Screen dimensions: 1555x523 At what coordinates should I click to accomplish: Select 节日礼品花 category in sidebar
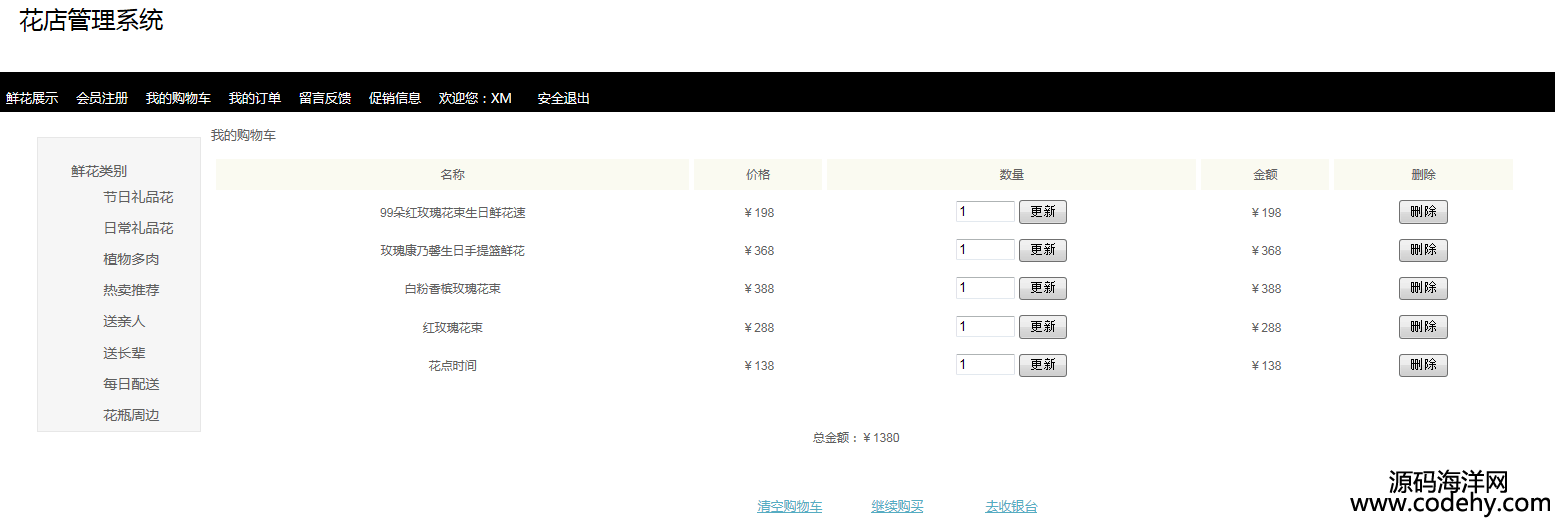(x=138, y=197)
